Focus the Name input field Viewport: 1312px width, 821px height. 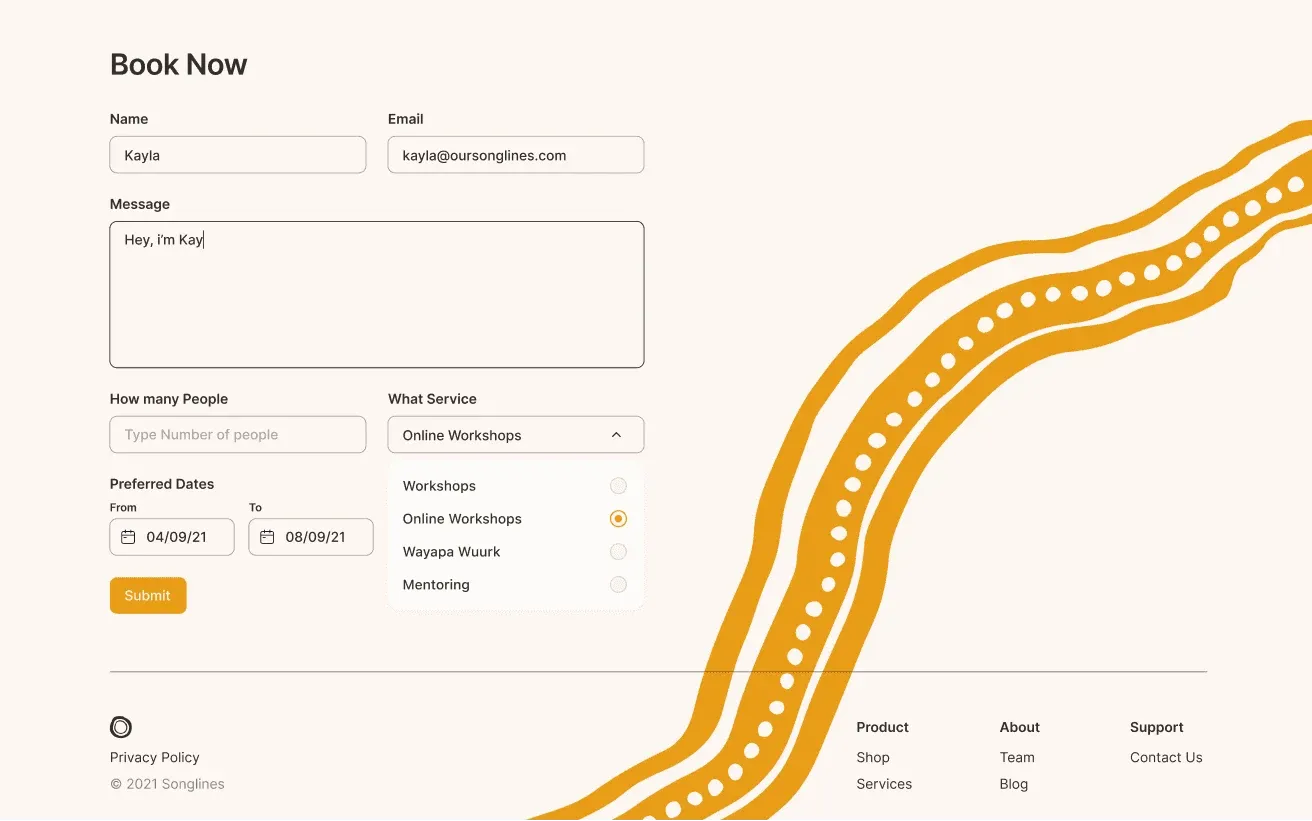point(238,155)
